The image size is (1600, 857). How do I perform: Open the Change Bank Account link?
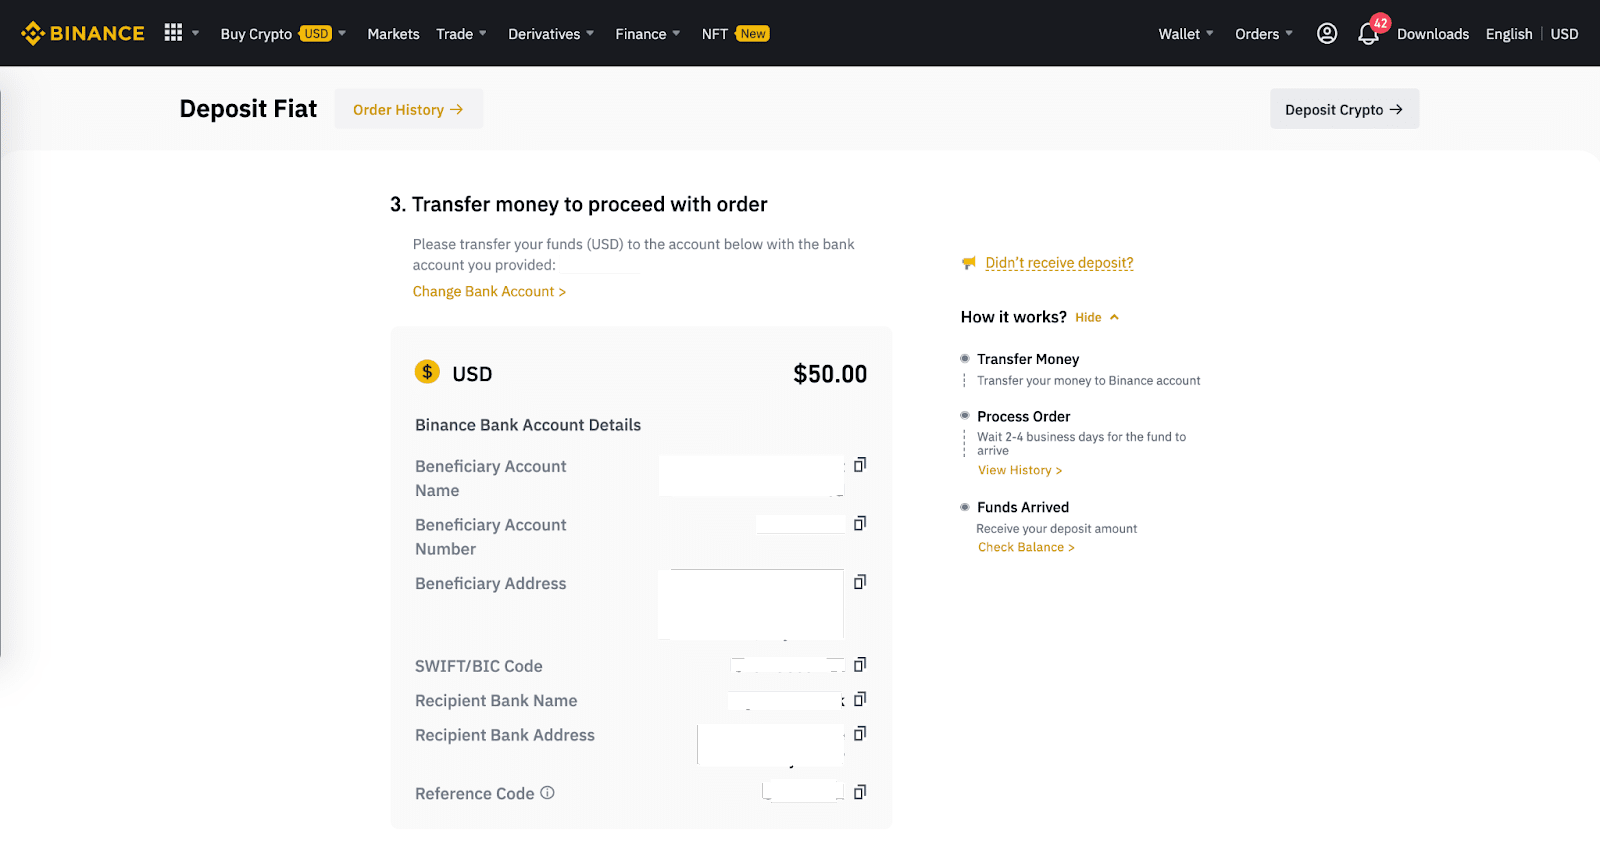[489, 292]
